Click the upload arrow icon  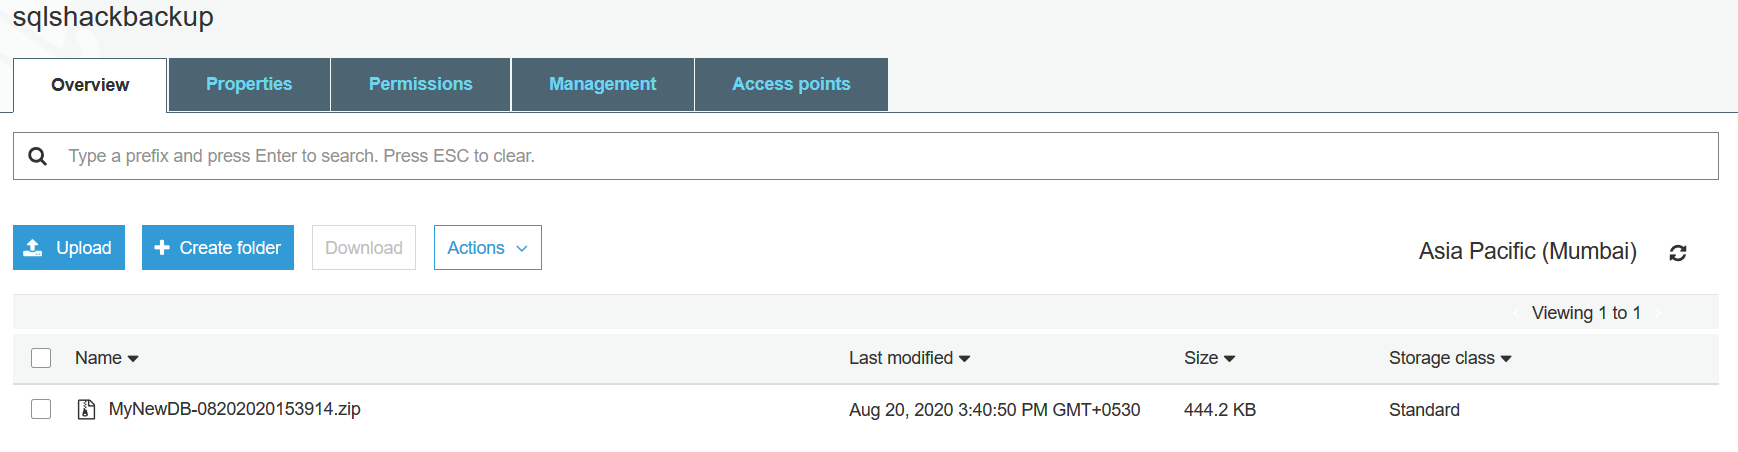click(33, 248)
